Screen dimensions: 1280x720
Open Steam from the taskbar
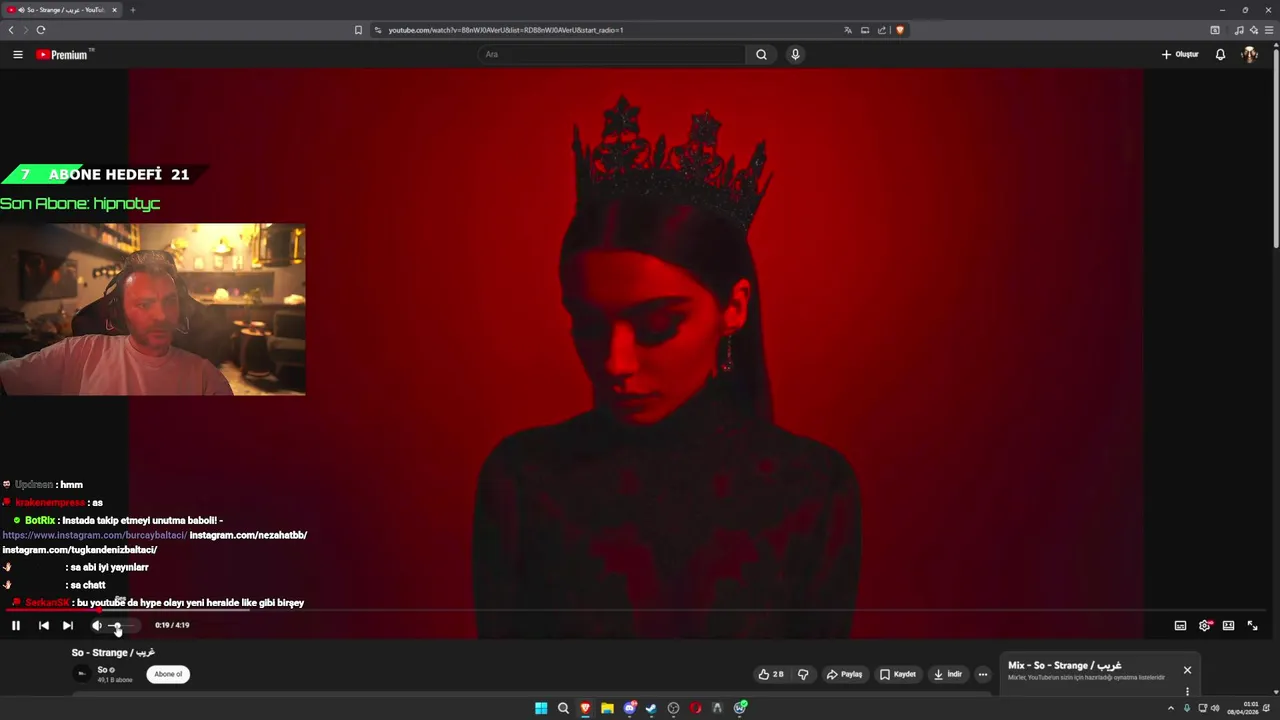(x=651, y=708)
